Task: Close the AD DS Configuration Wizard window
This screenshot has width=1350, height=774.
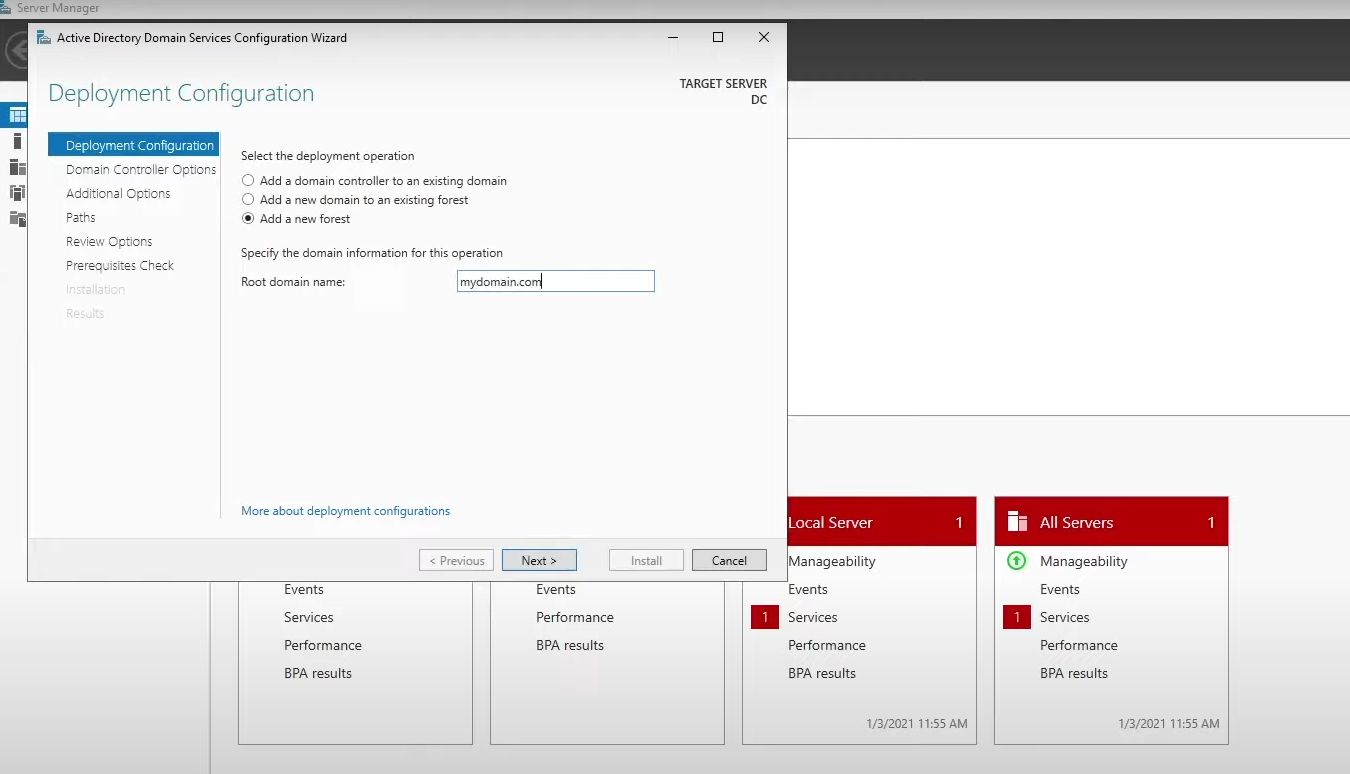Action: click(764, 37)
